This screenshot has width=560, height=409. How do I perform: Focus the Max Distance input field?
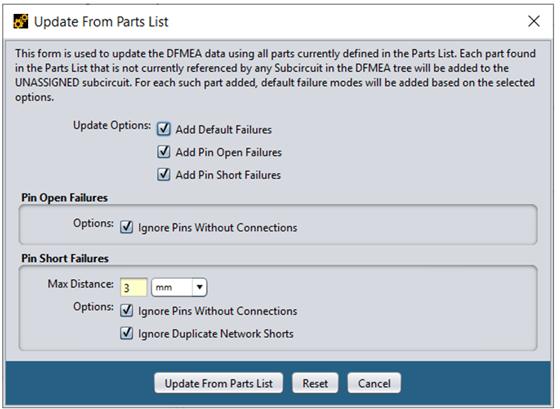tap(134, 287)
